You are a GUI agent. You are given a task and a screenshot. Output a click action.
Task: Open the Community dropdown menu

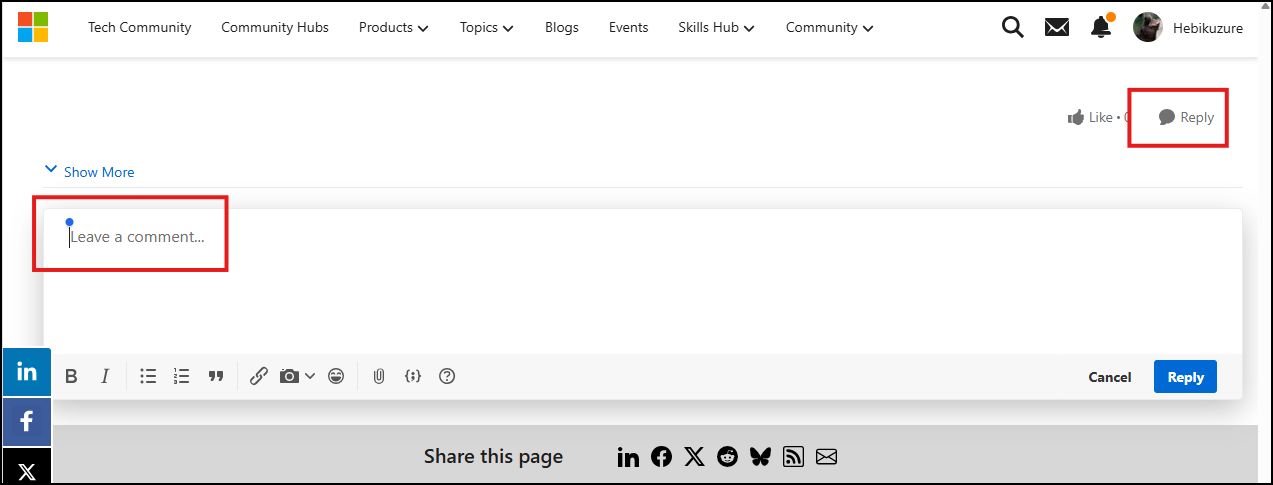point(829,27)
